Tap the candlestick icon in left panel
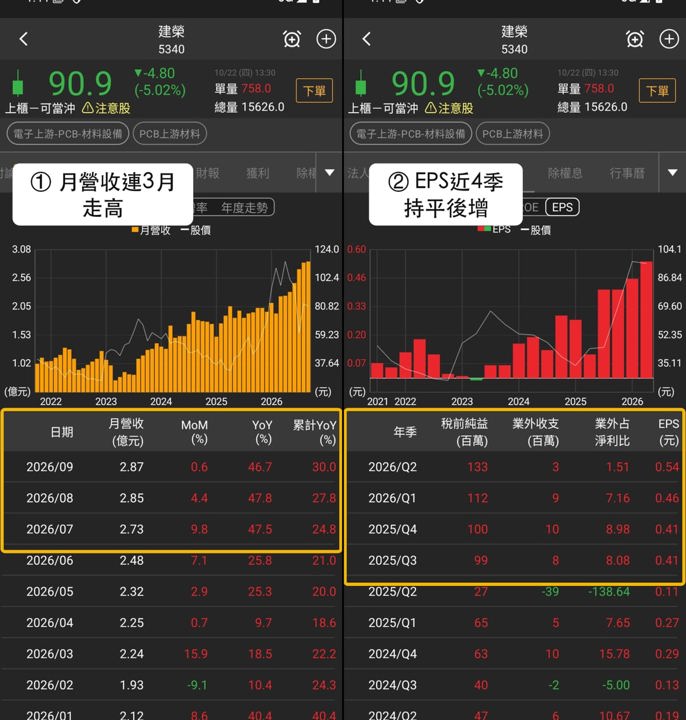This screenshot has height=720, width=686. [x=17, y=83]
